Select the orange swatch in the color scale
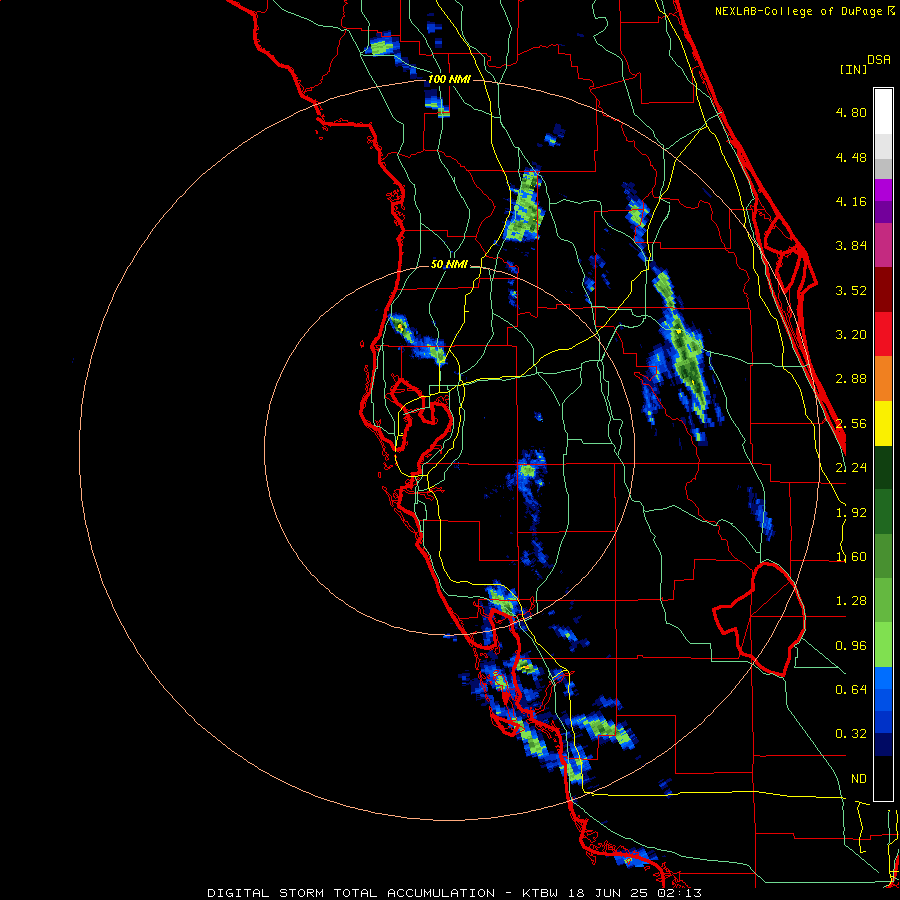Screen dimensions: 900x900 (x=883, y=379)
